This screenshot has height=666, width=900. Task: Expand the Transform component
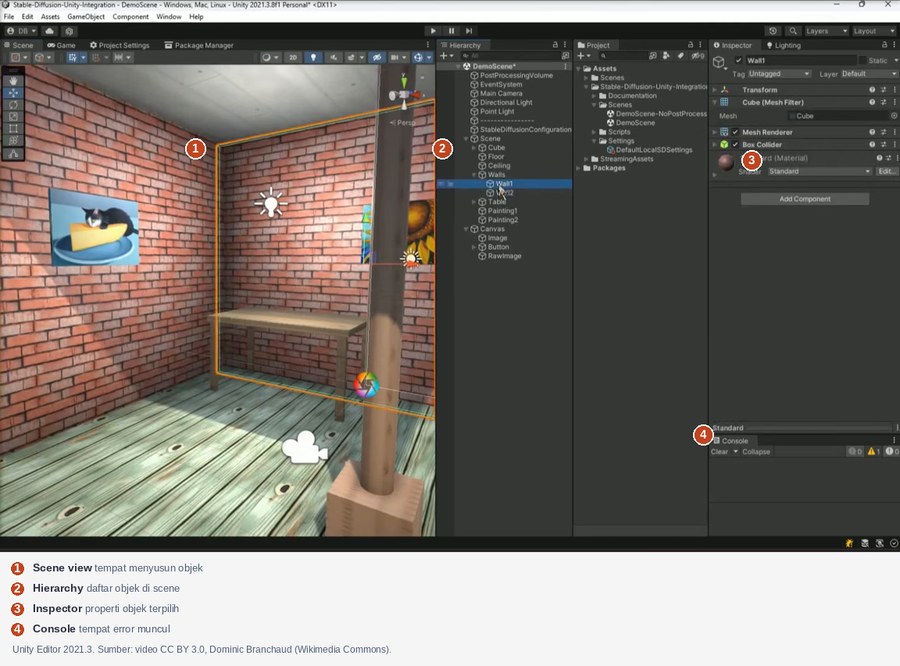tap(715, 90)
